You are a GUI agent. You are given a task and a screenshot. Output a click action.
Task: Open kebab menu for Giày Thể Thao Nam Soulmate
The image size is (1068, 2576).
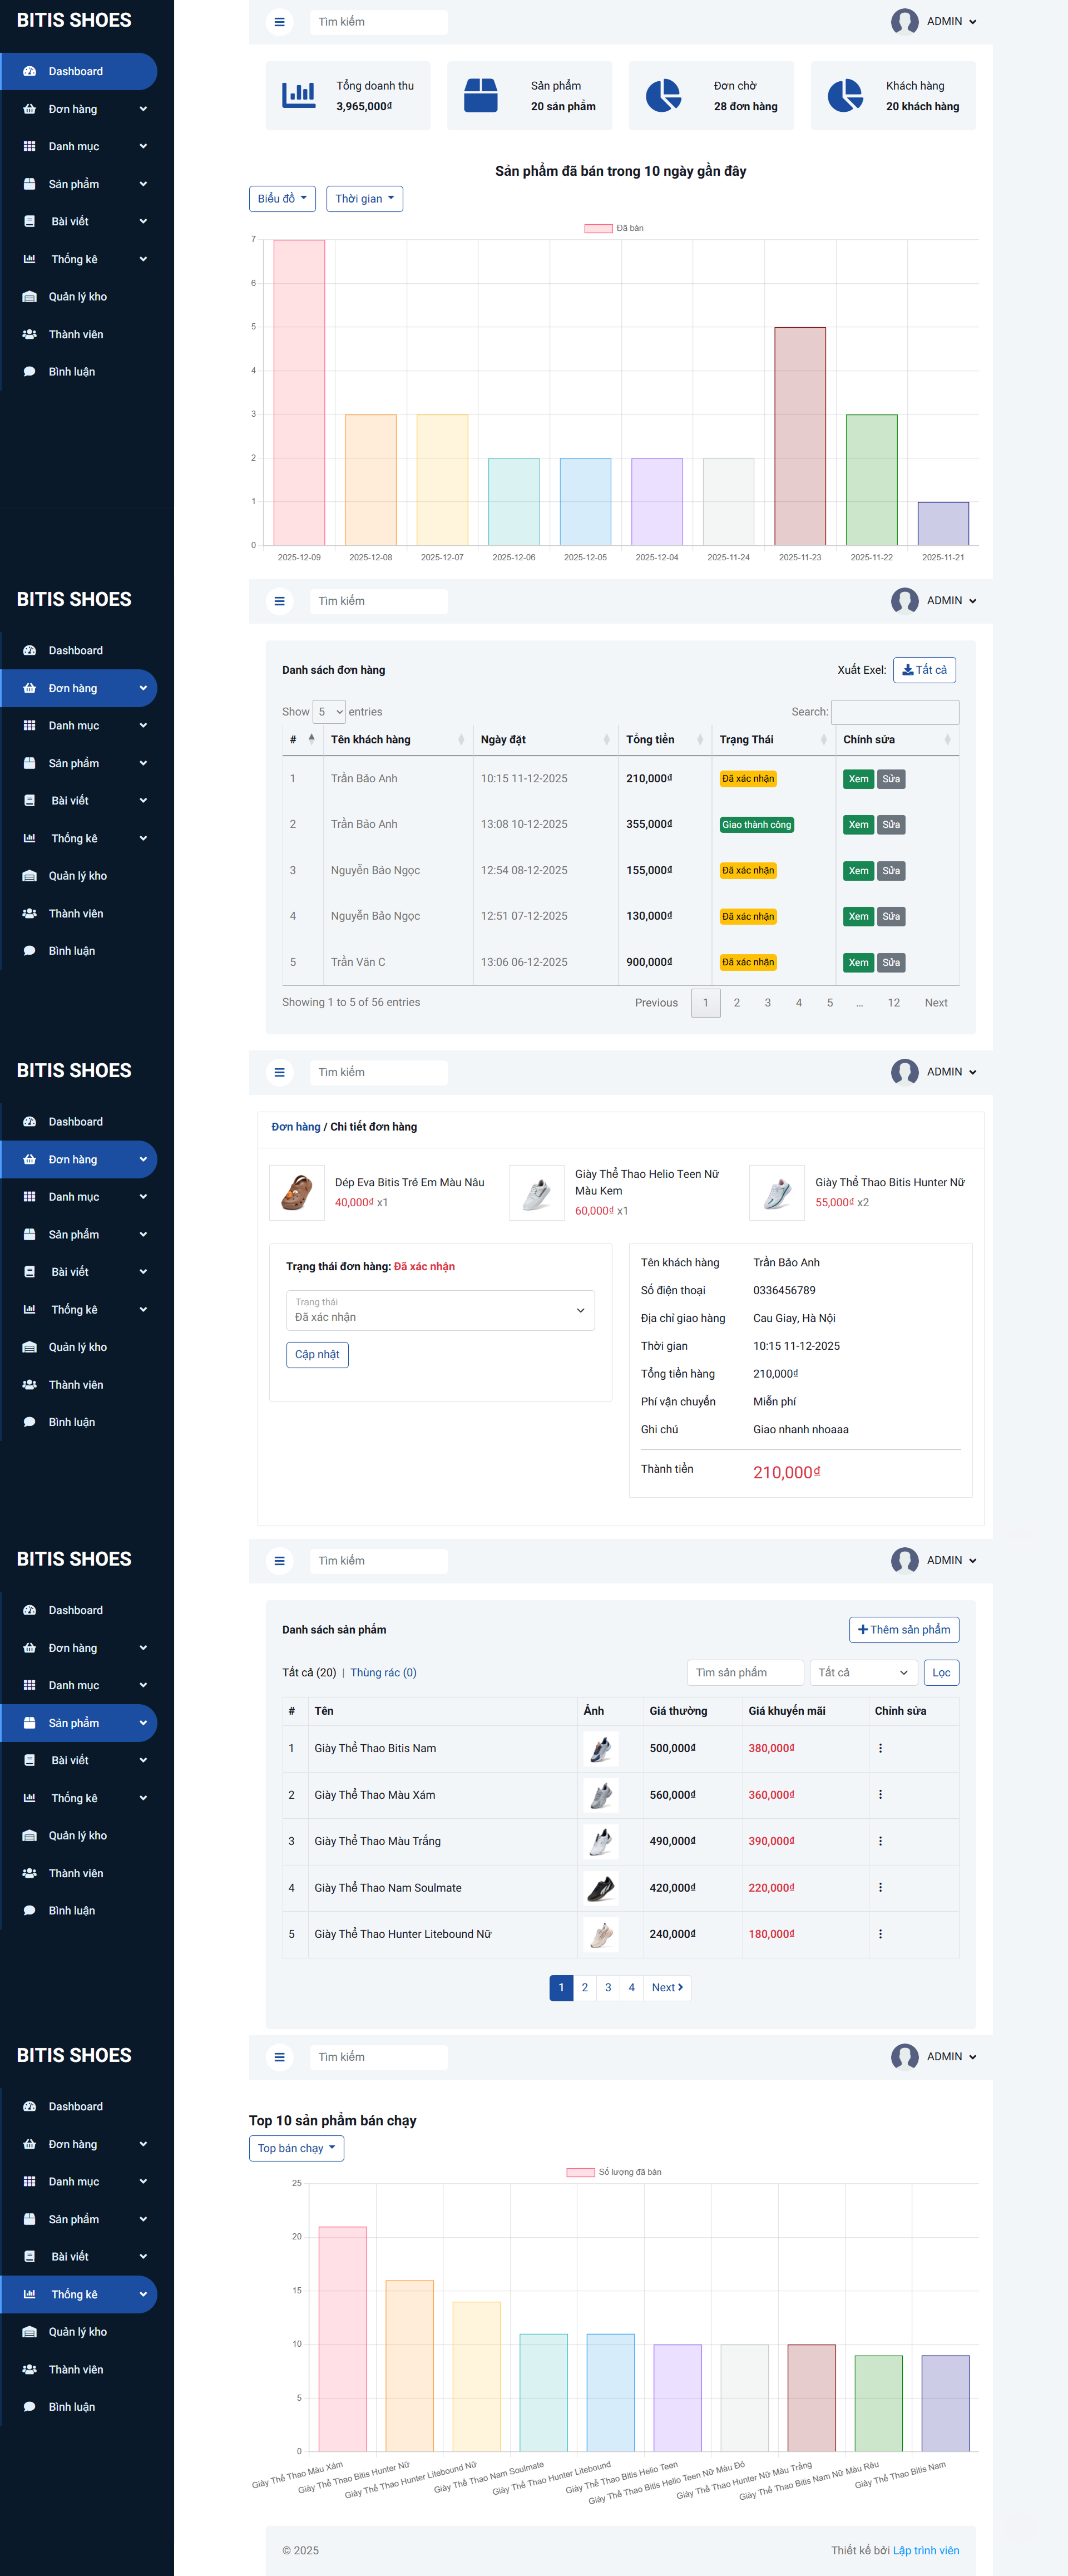(x=880, y=1887)
